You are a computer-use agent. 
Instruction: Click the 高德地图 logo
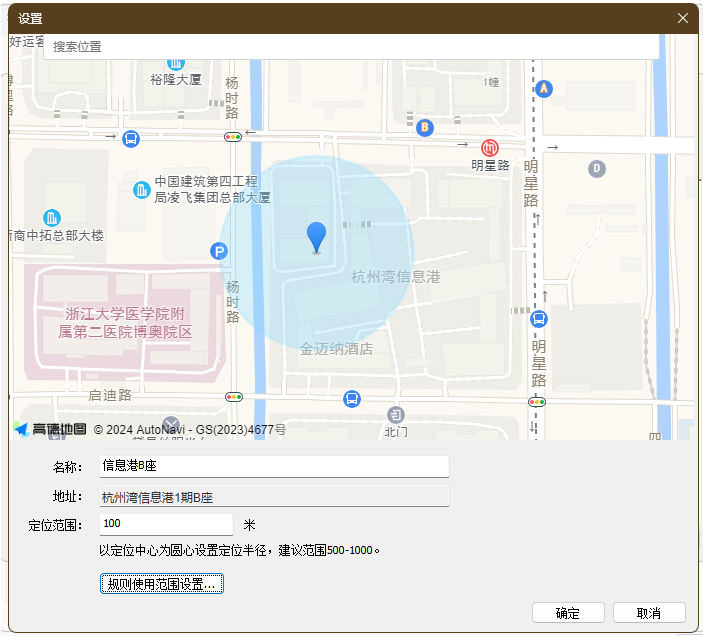(50, 429)
